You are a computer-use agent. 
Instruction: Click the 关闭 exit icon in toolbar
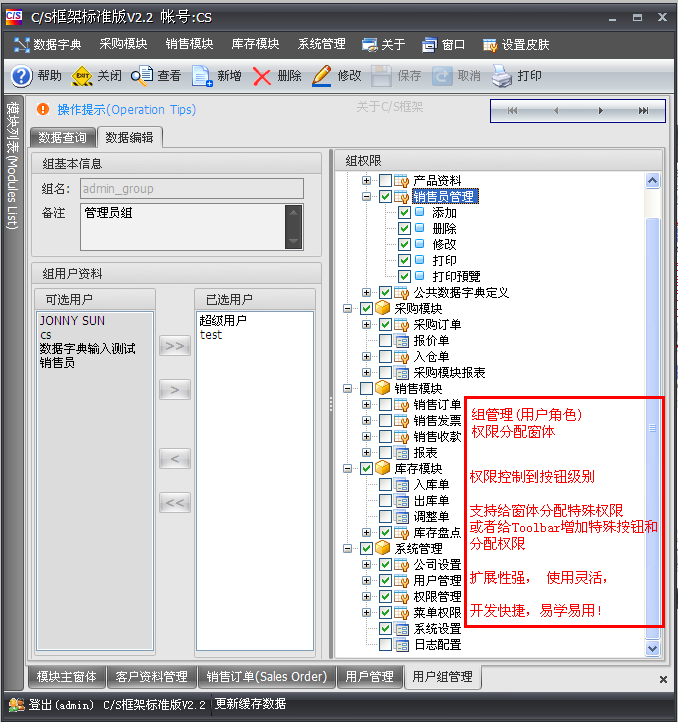click(83, 76)
